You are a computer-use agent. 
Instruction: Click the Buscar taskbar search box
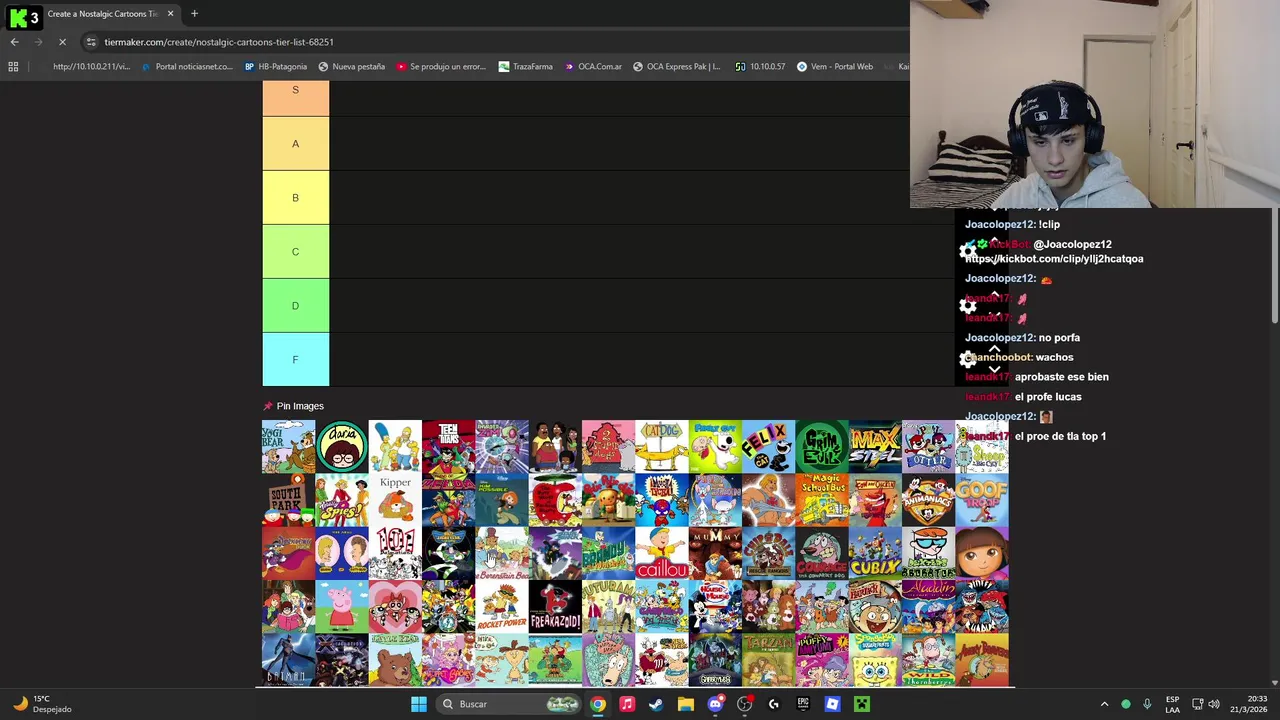coord(510,704)
